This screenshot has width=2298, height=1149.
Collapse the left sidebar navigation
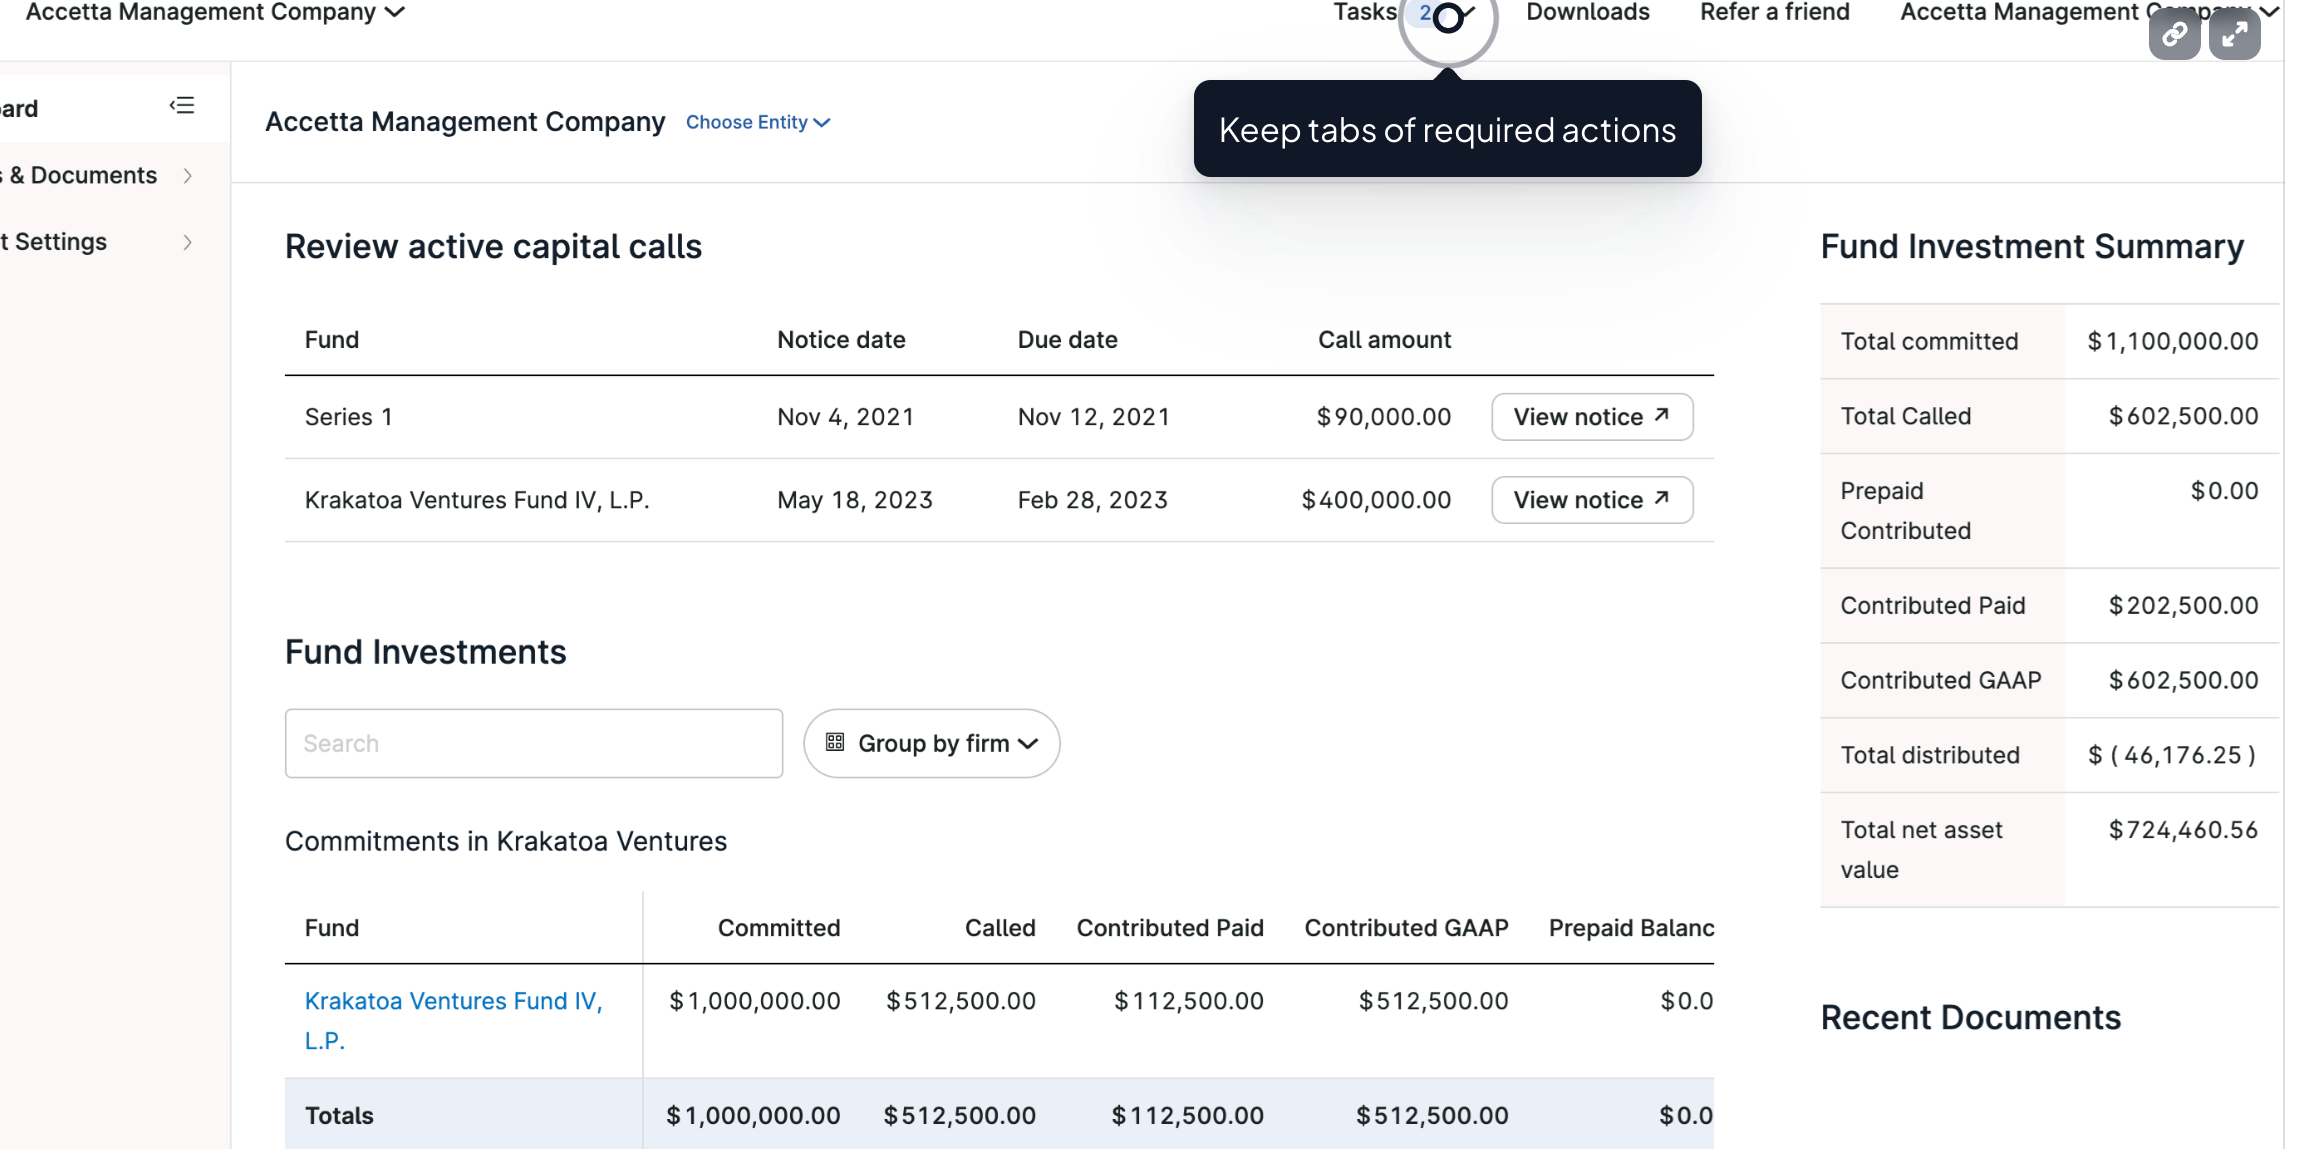[183, 104]
